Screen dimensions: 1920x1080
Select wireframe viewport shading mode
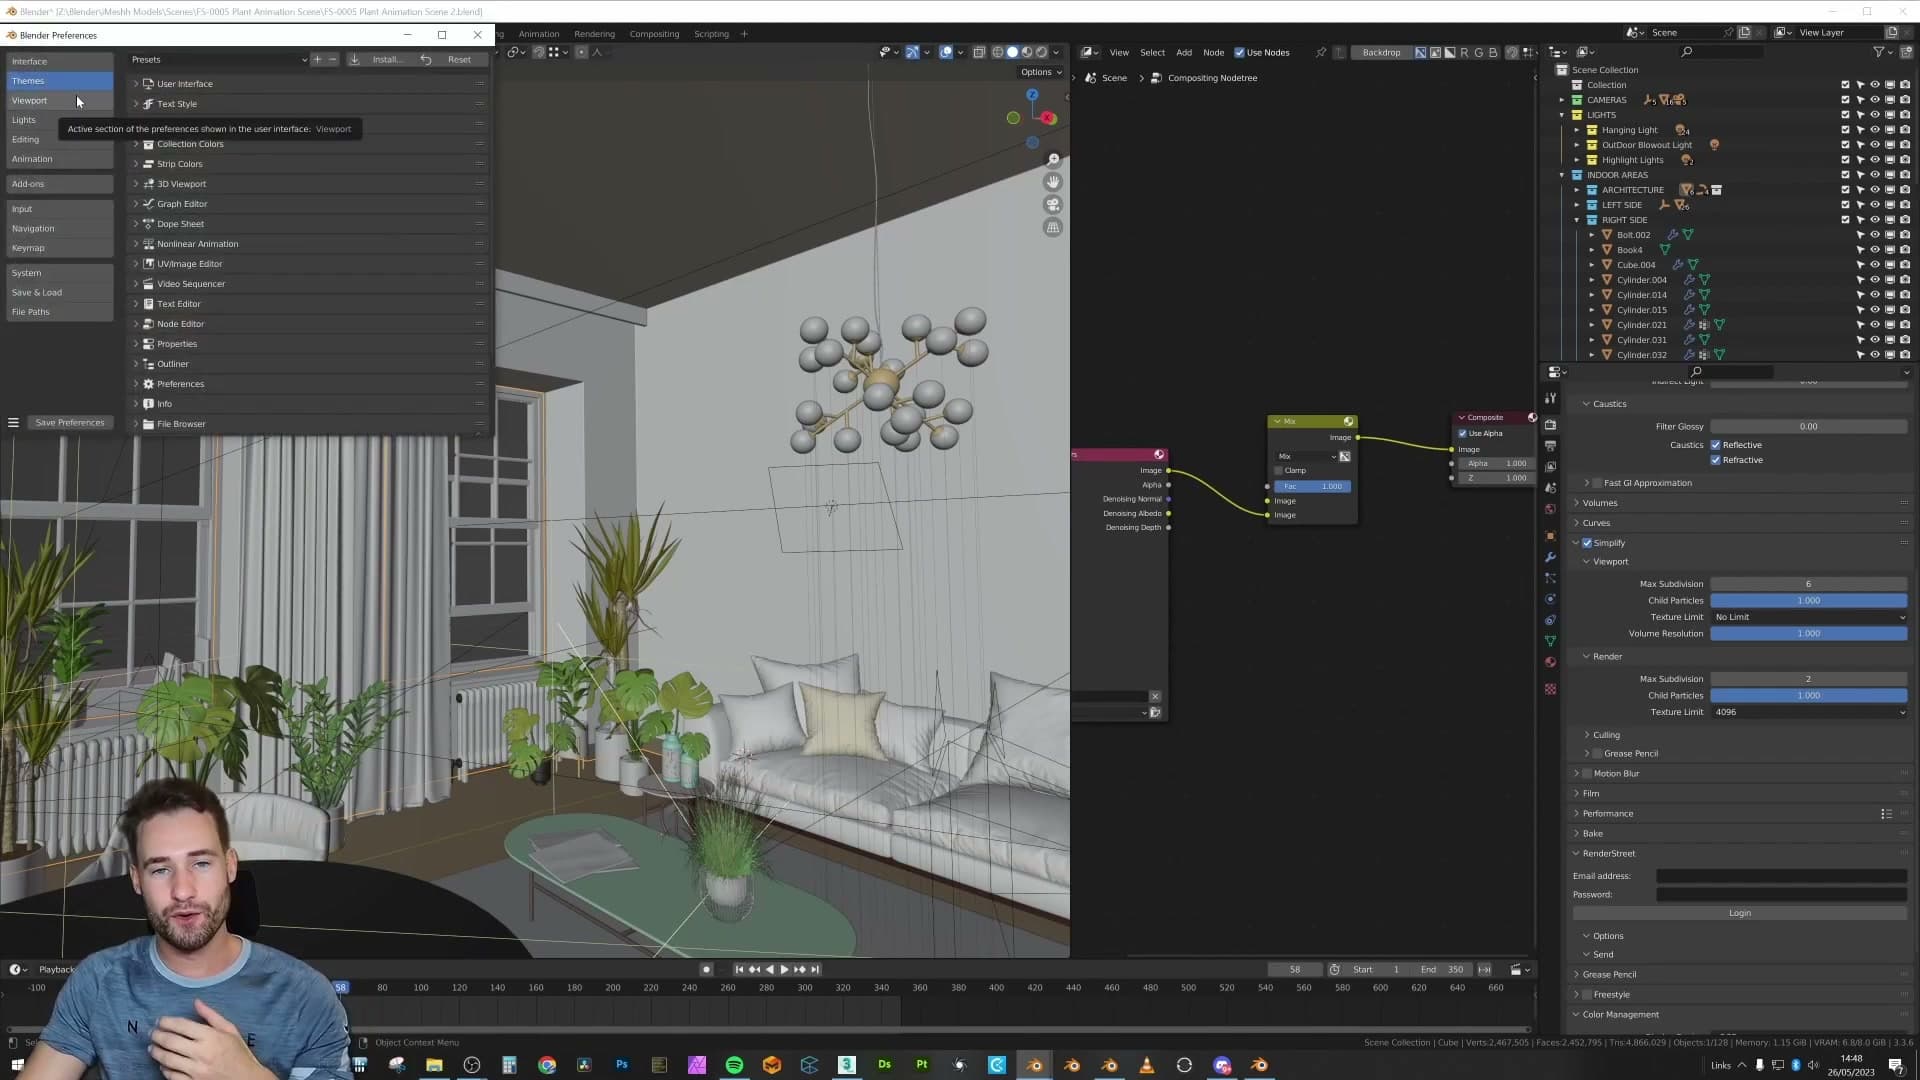point(997,52)
